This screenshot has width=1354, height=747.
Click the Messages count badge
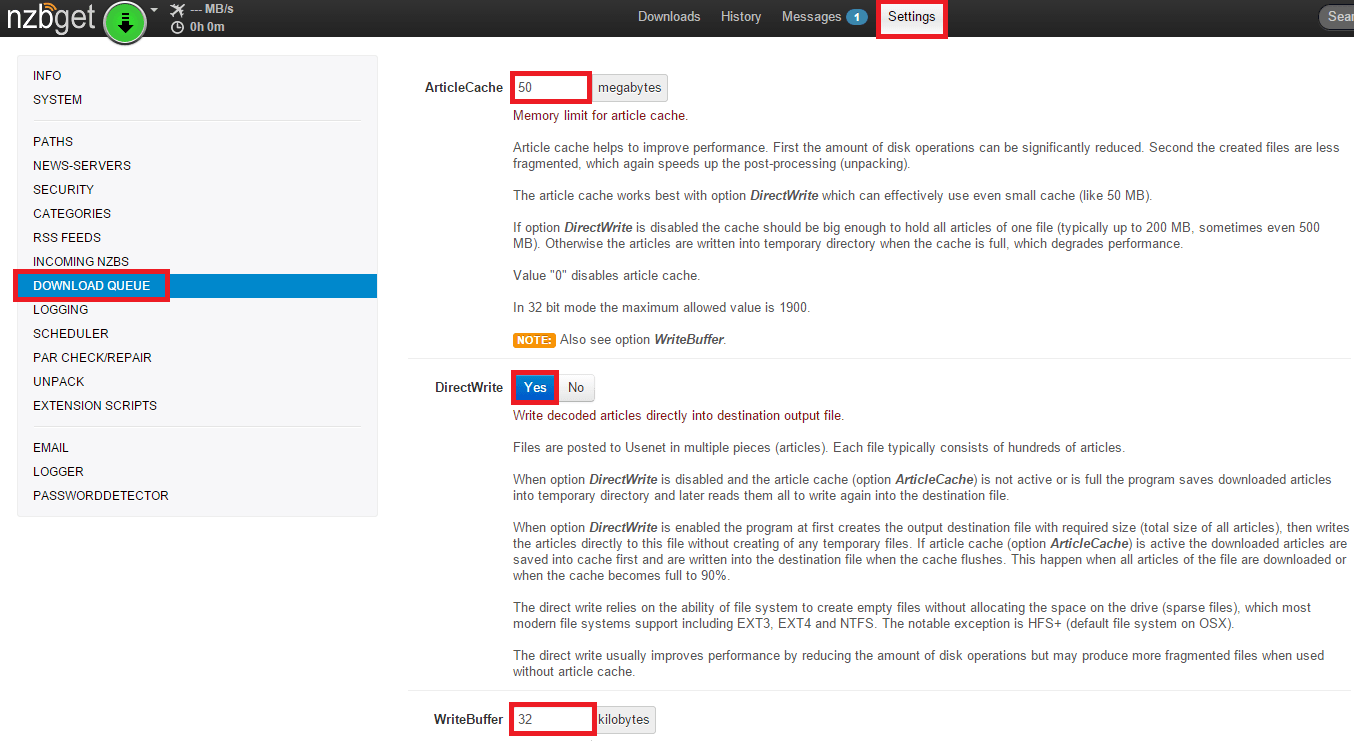point(856,17)
